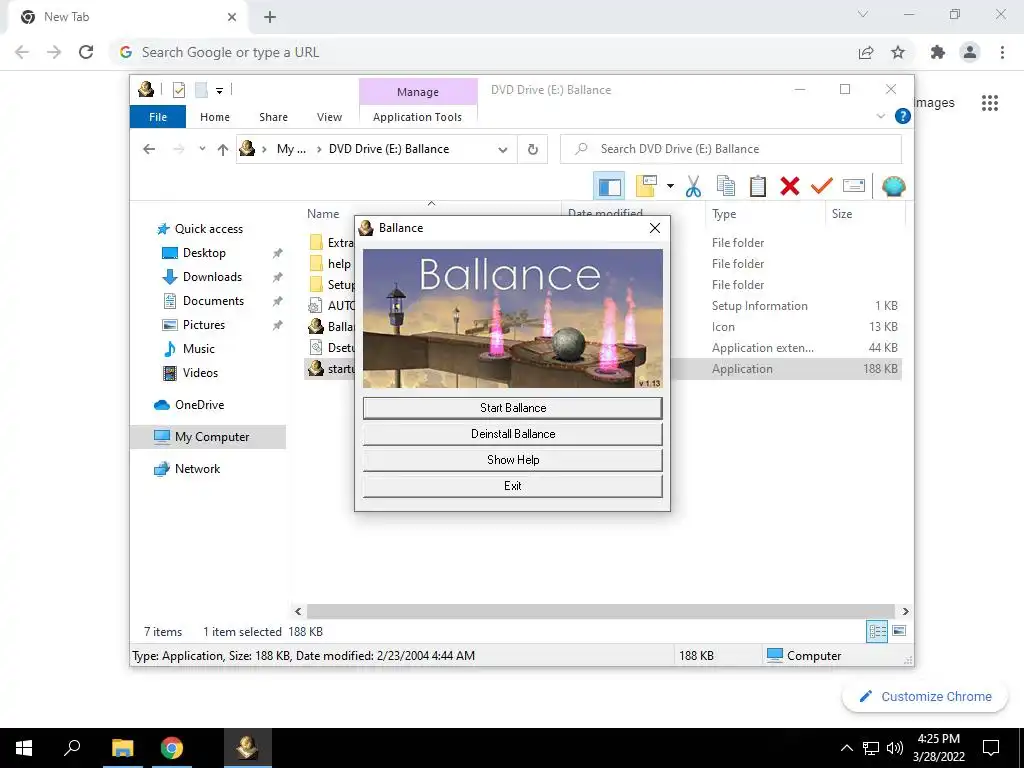This screenshot has width=1024, height=768.
Task: Select Music in navigation pane
Action: (199, 349)
